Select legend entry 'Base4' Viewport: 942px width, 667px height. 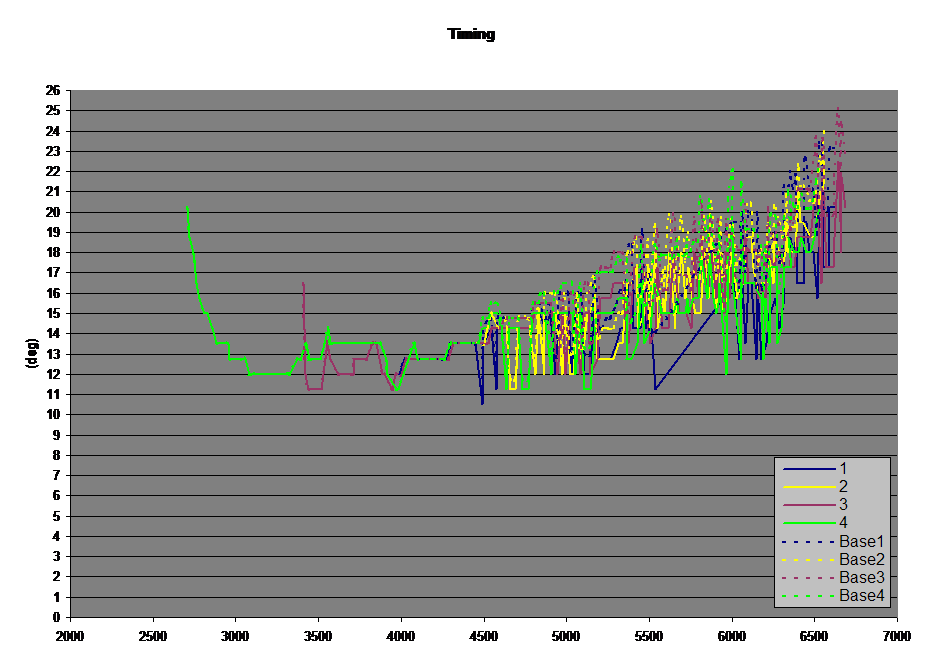coord(862,595)
